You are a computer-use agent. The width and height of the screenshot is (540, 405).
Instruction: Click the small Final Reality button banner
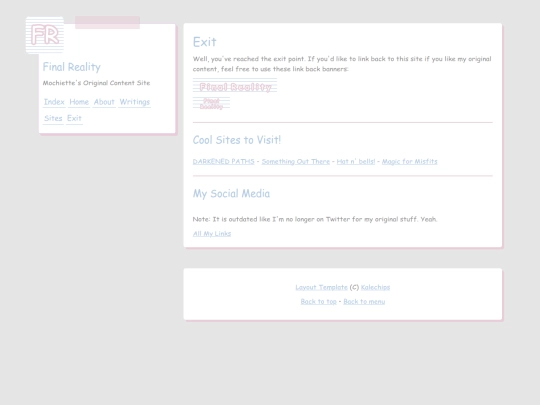pos(211,103)
